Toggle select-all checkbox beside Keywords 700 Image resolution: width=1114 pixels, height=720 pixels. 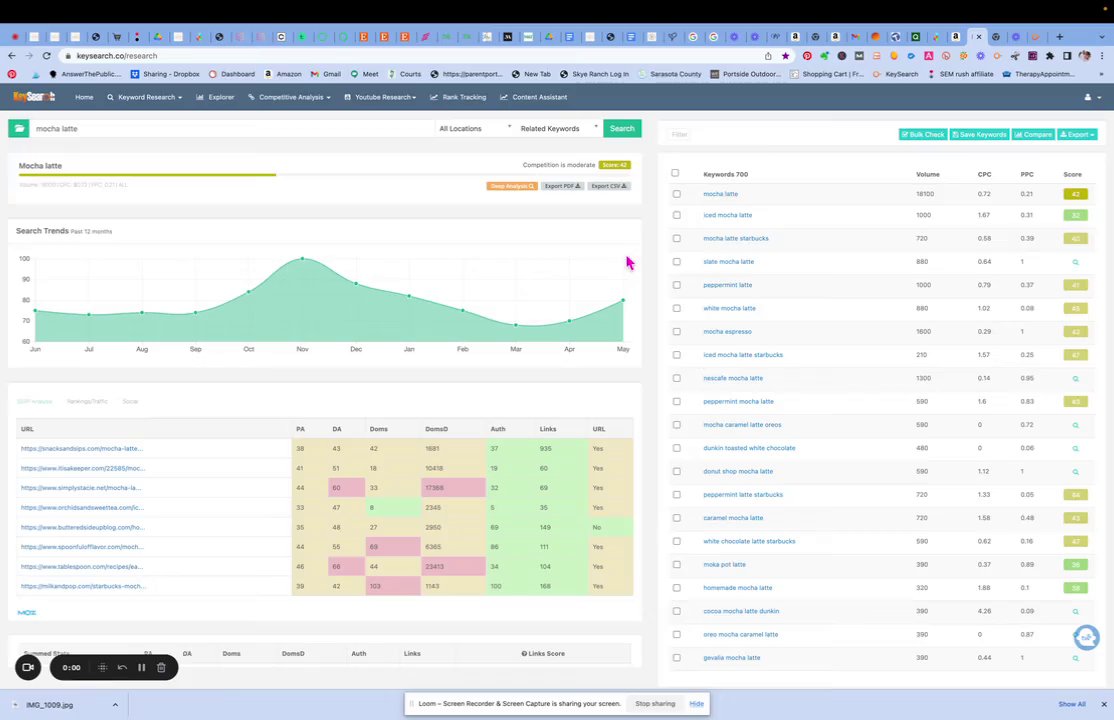[x=675, y=173]
